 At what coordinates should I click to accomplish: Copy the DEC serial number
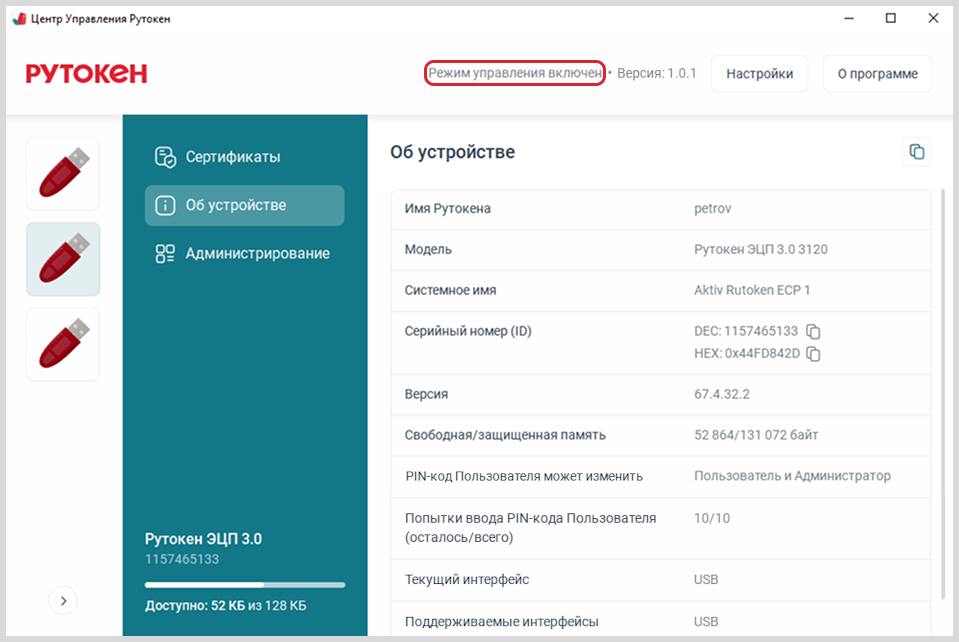[x=813, y=331]
